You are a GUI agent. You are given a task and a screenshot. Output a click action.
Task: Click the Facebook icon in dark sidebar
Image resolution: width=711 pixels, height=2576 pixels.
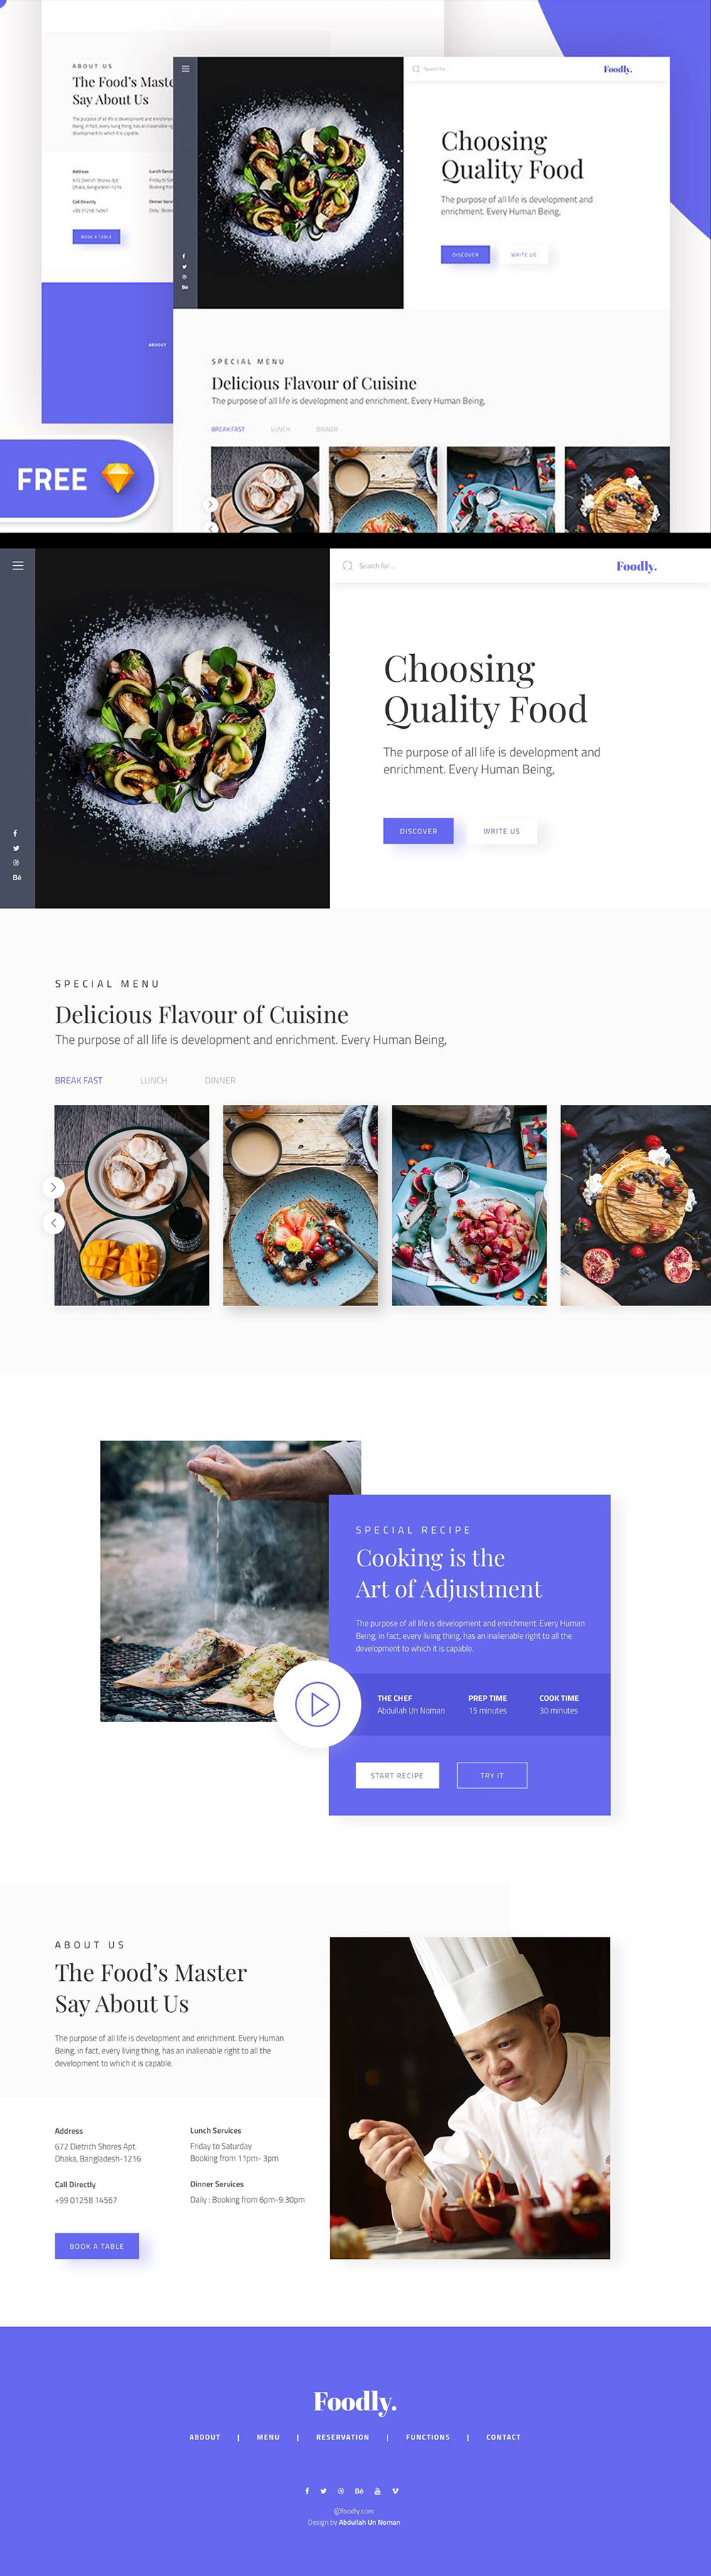click(x=15, y=833)
